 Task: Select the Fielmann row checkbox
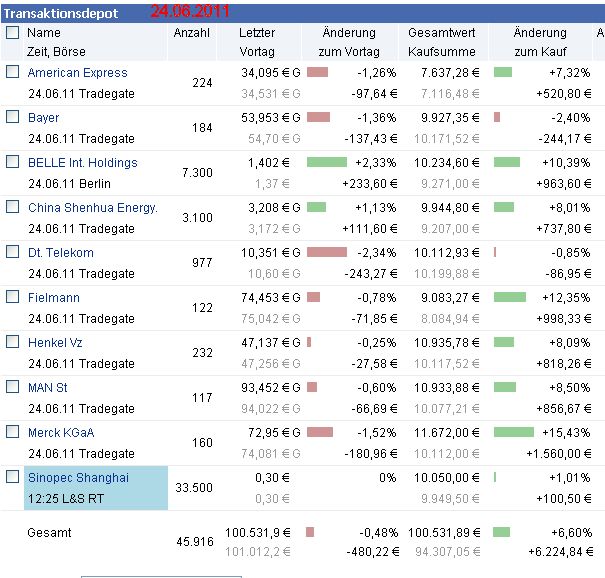point(12,297)
